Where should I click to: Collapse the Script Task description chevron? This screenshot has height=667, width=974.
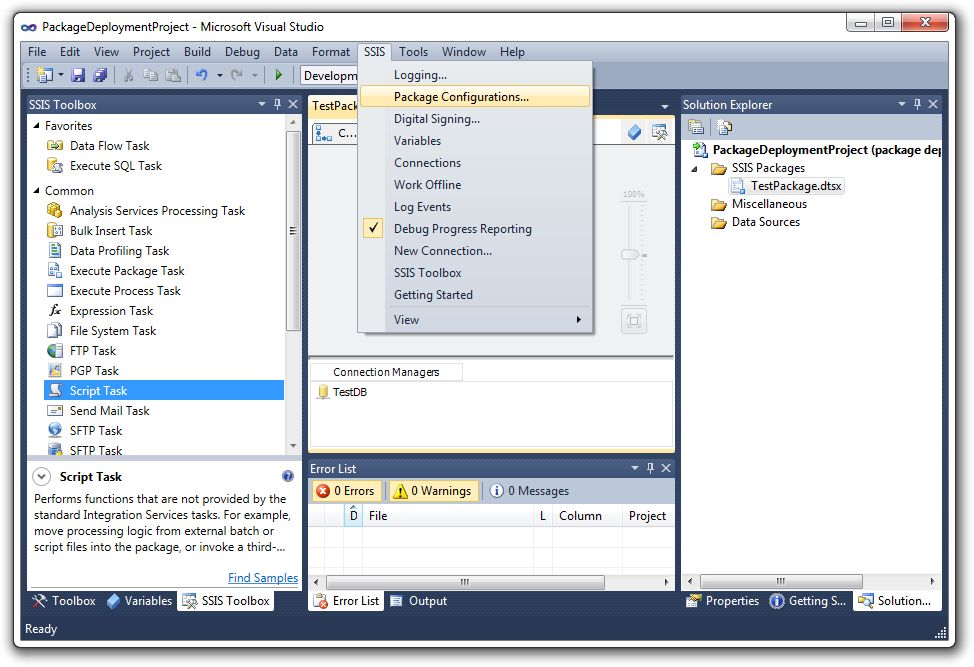tap(42, 476)
